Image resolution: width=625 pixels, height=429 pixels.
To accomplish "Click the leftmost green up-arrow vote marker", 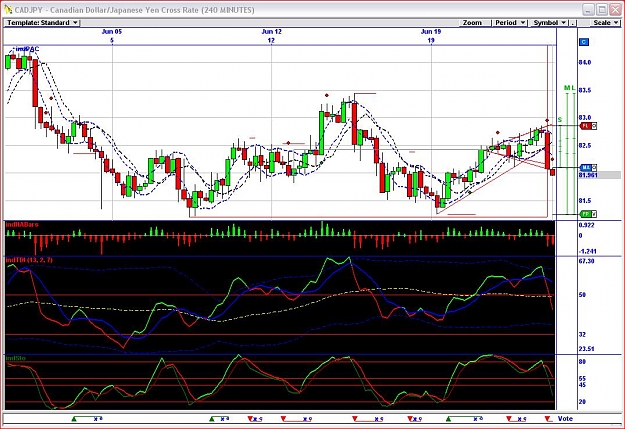I will 74,419.
